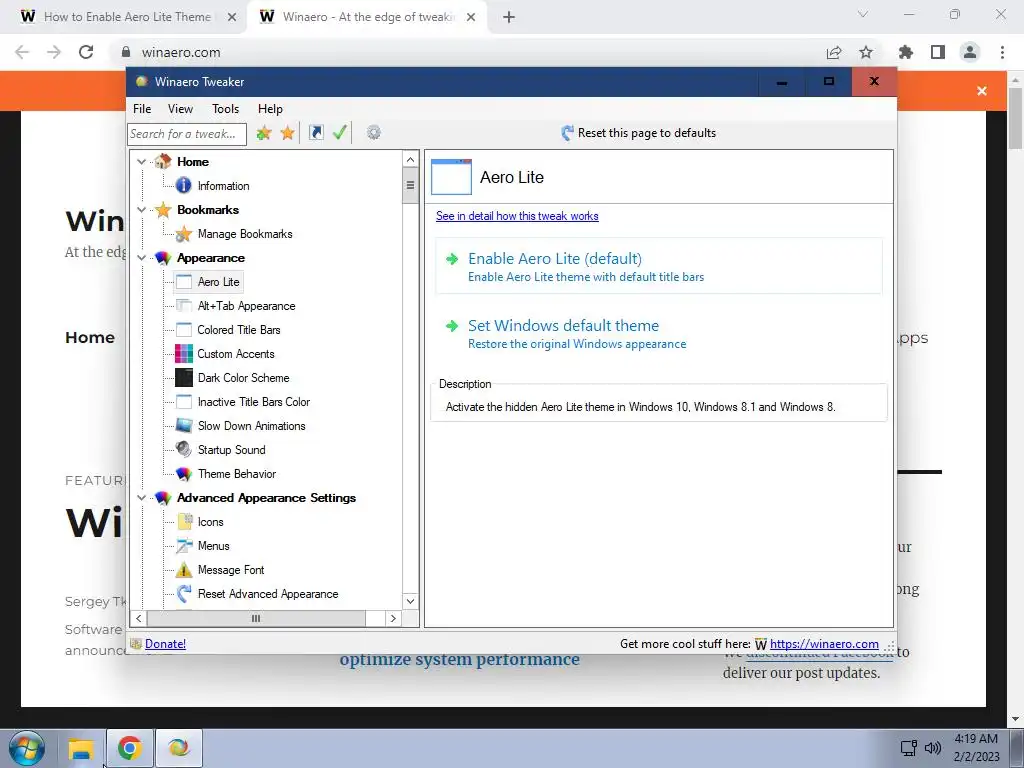Collapse the Home tree node

(142, 162)
